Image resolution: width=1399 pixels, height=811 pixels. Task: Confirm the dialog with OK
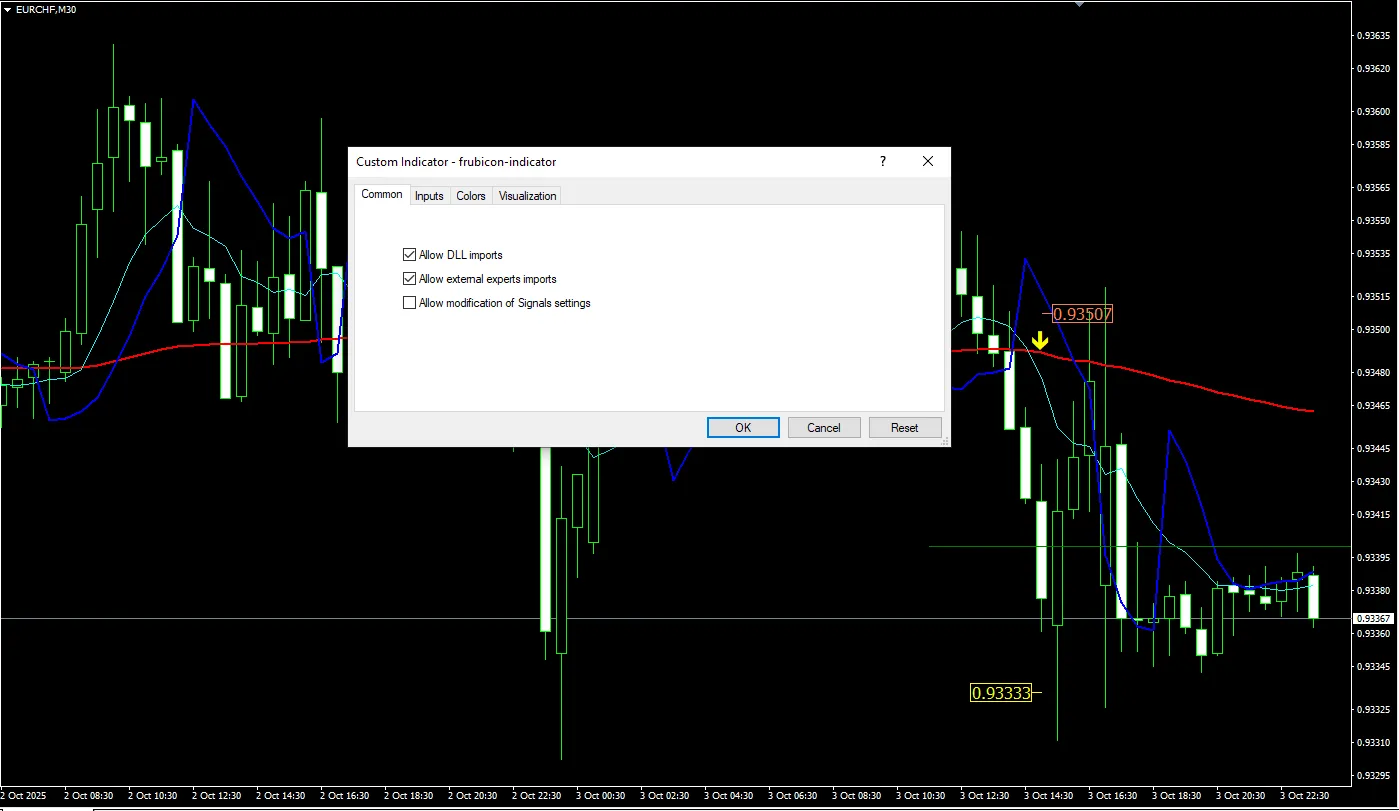[743, 427]
